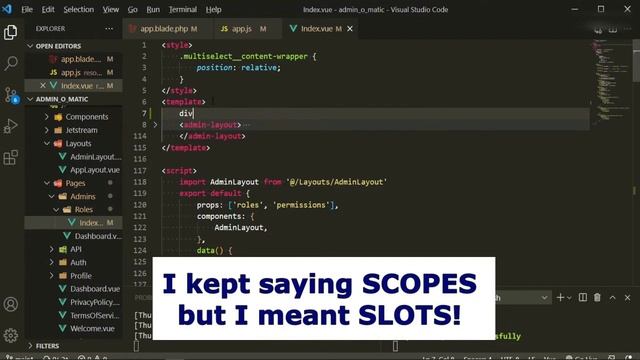Open the File menu
This screenshot has width=640, height=360.
[x=27, y=9]
